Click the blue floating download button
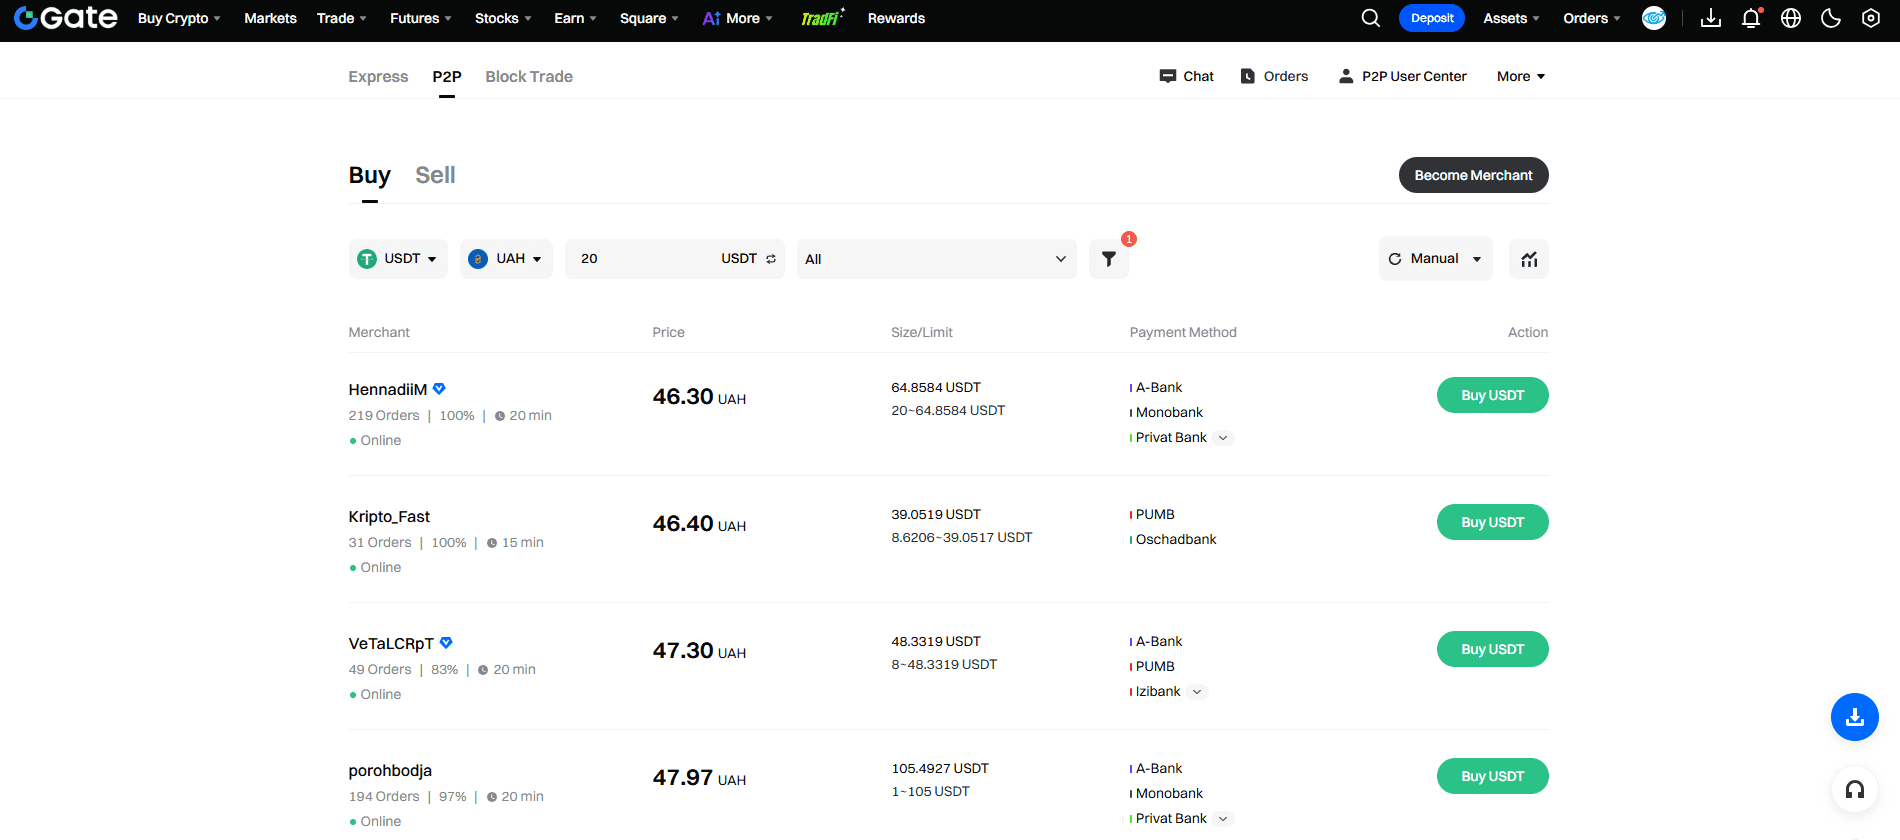 1855,717
